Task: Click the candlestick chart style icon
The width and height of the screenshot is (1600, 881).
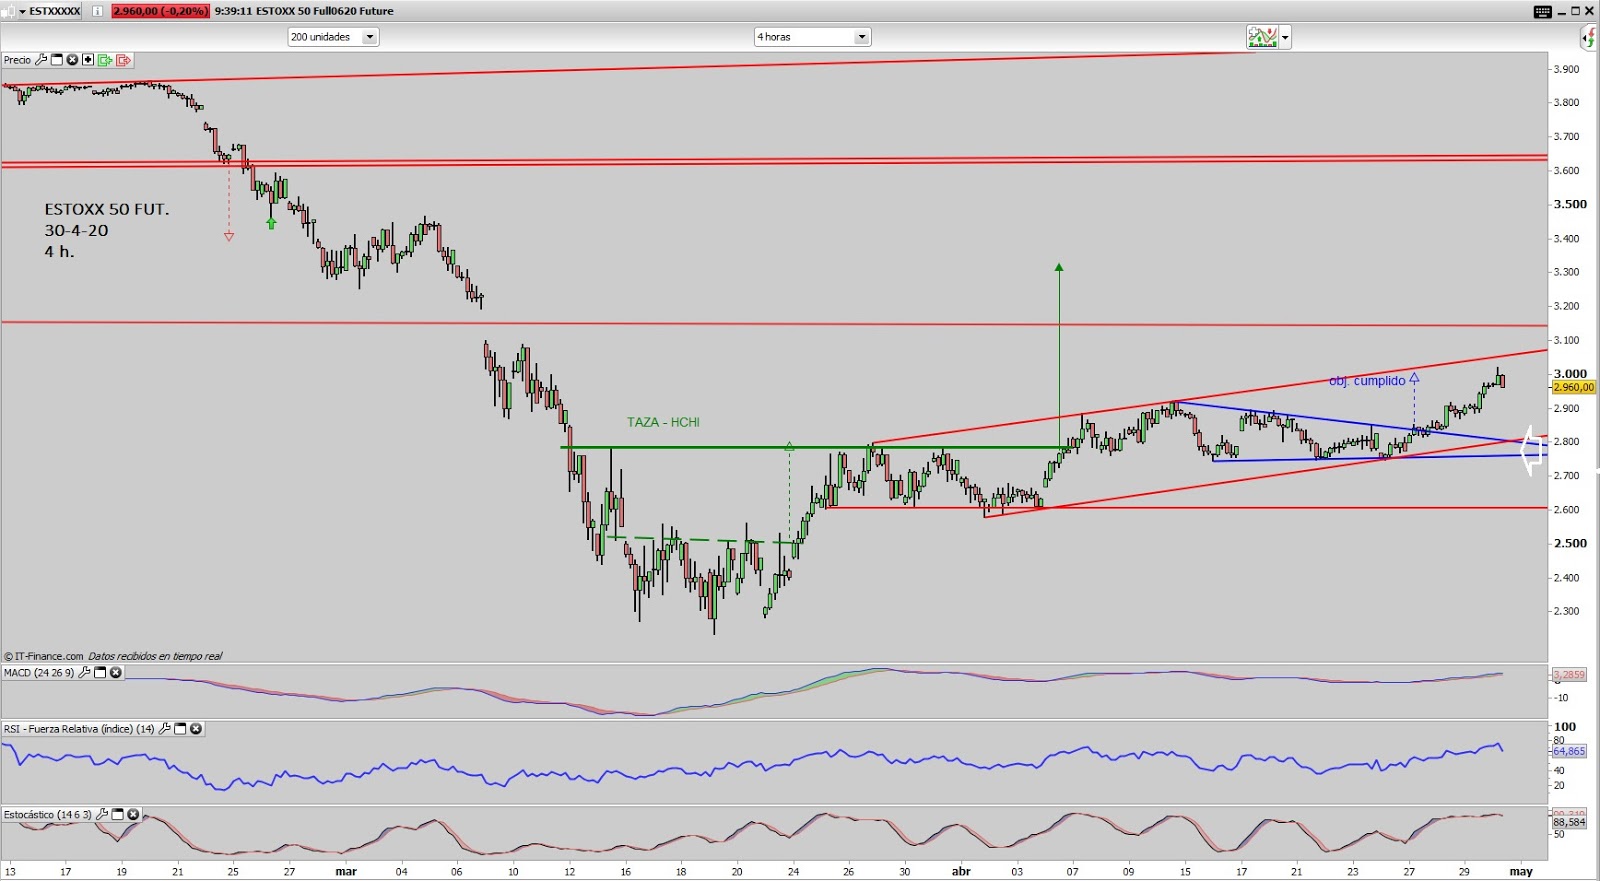Action: point(8,11)
